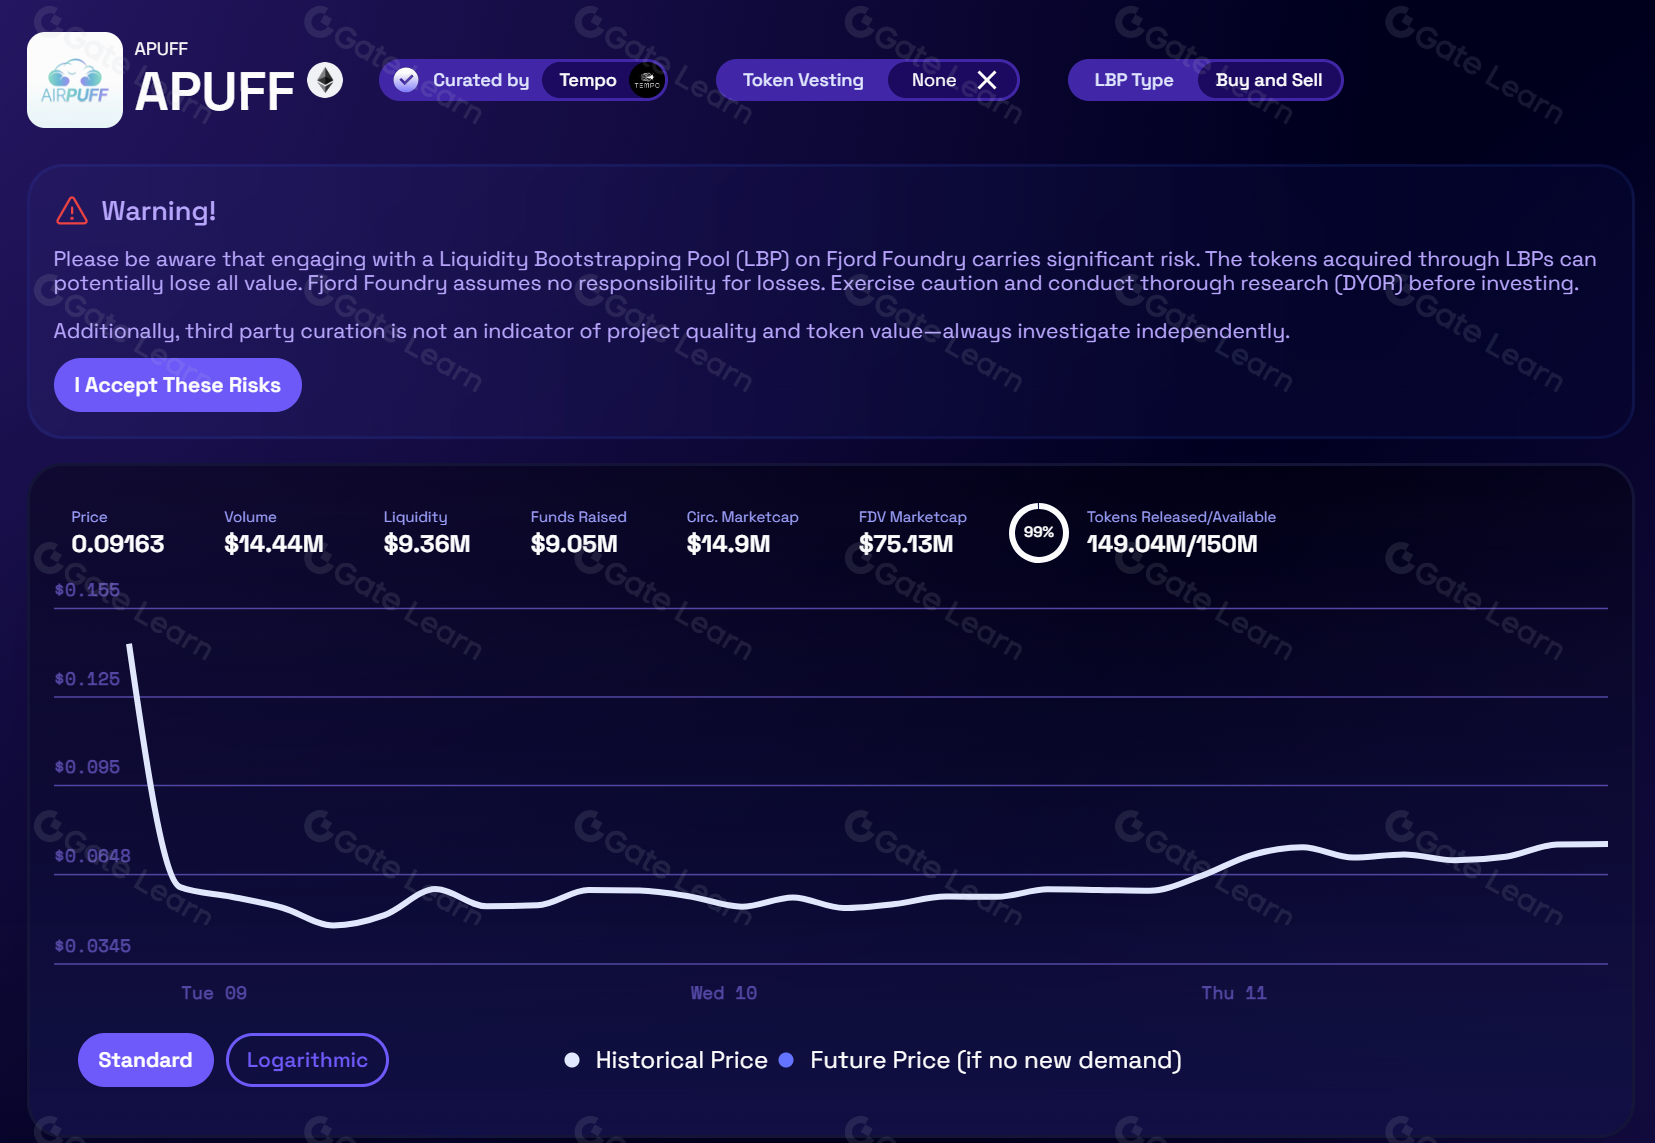Image resolution: width=1655 pixels, height=1143 pixels.
Task: Click the Funds Raised value $9.05M
Action: (574, 544)
